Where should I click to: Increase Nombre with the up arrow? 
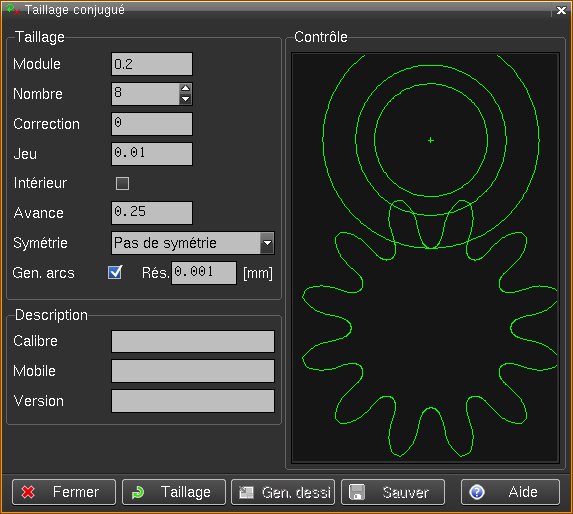point(186,88)
